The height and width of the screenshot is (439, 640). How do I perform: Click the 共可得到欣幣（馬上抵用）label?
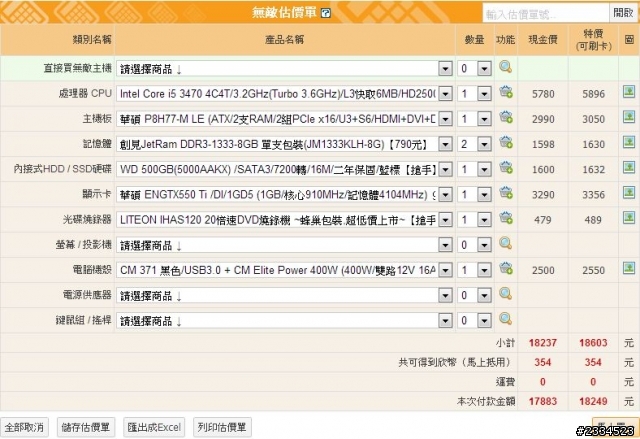coord(455,362)
